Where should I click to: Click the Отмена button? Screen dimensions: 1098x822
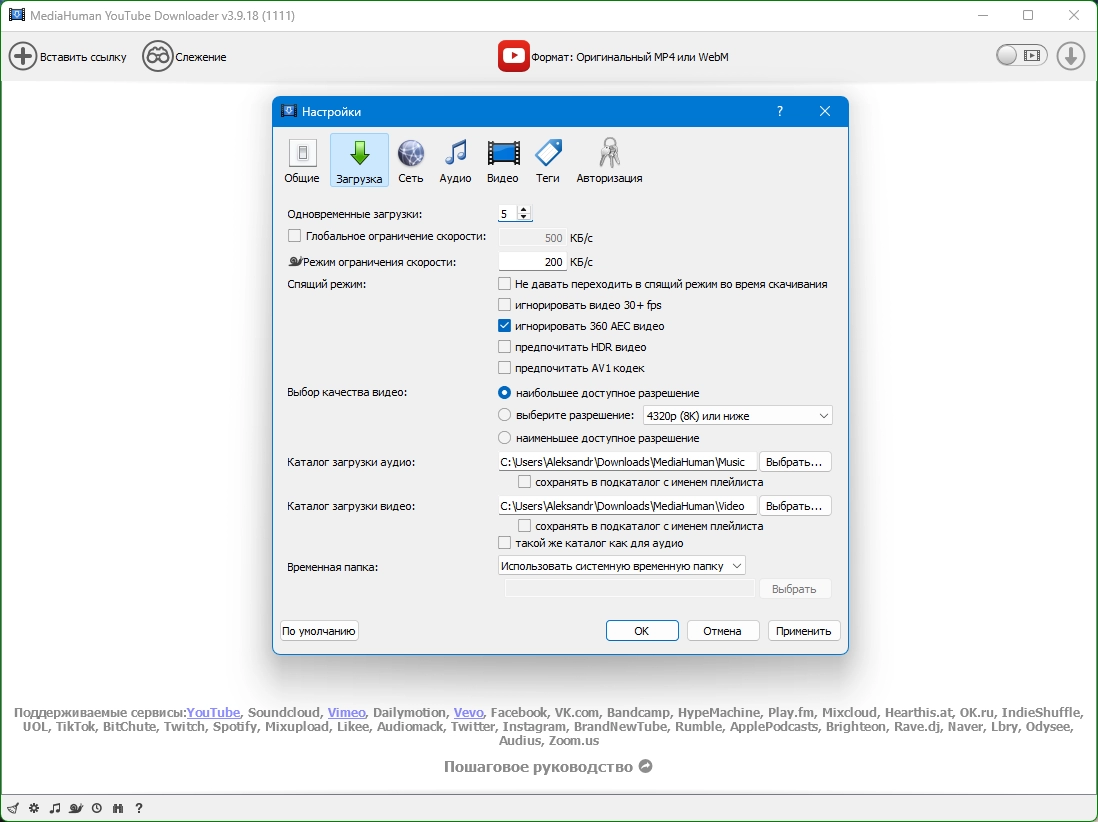point(723,631)
